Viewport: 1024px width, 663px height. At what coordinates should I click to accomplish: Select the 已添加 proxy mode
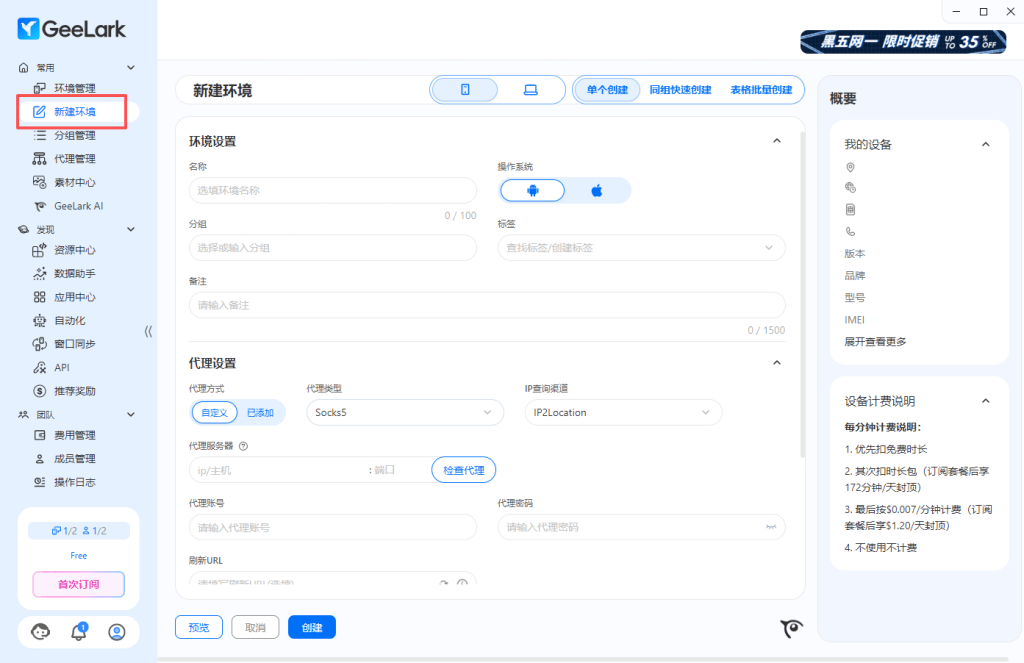tap(262, 412)
